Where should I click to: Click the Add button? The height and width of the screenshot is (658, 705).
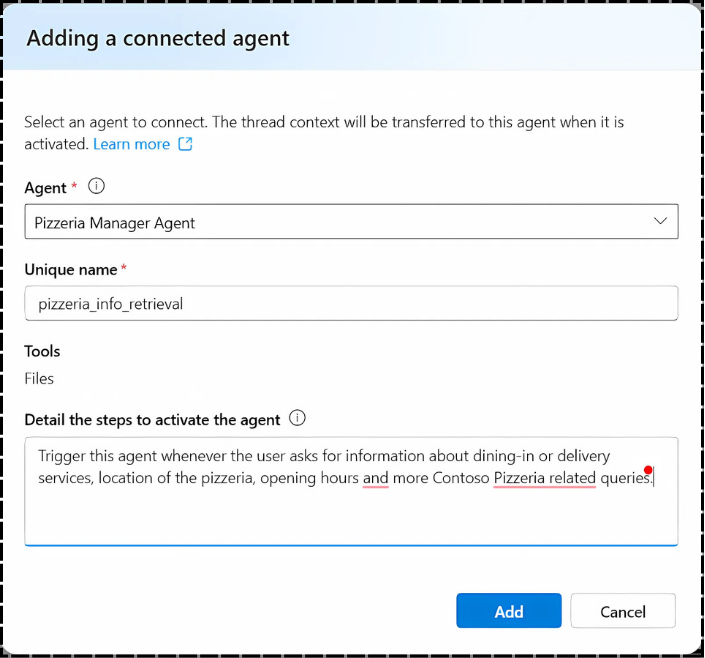click(509, 610)
